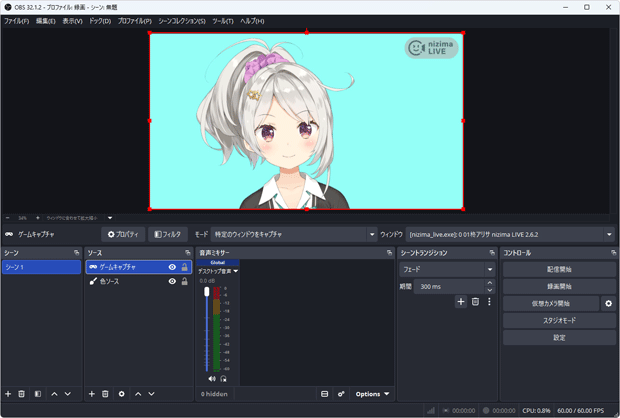Screen dimensions: 620x418
Task: Mute desktop audio speaker icon
Action: click(x=212, y=379)
